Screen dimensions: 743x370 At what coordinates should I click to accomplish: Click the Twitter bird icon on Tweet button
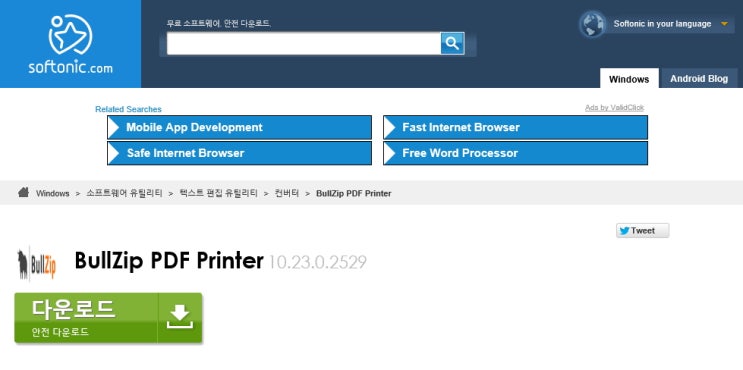(624, 231)
